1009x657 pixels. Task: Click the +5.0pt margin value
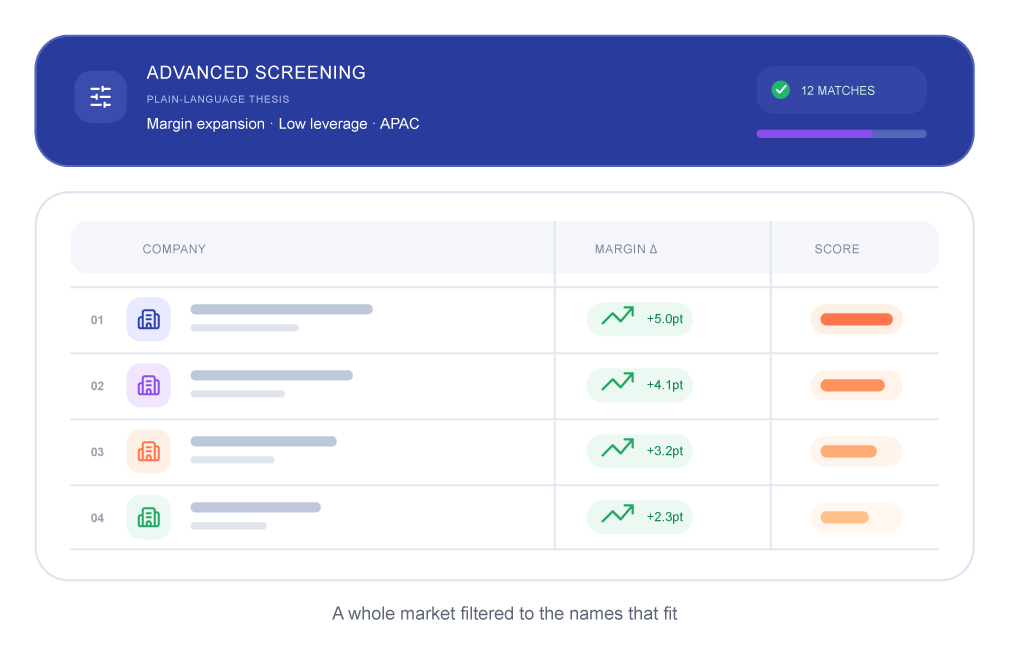pos(665,319)
